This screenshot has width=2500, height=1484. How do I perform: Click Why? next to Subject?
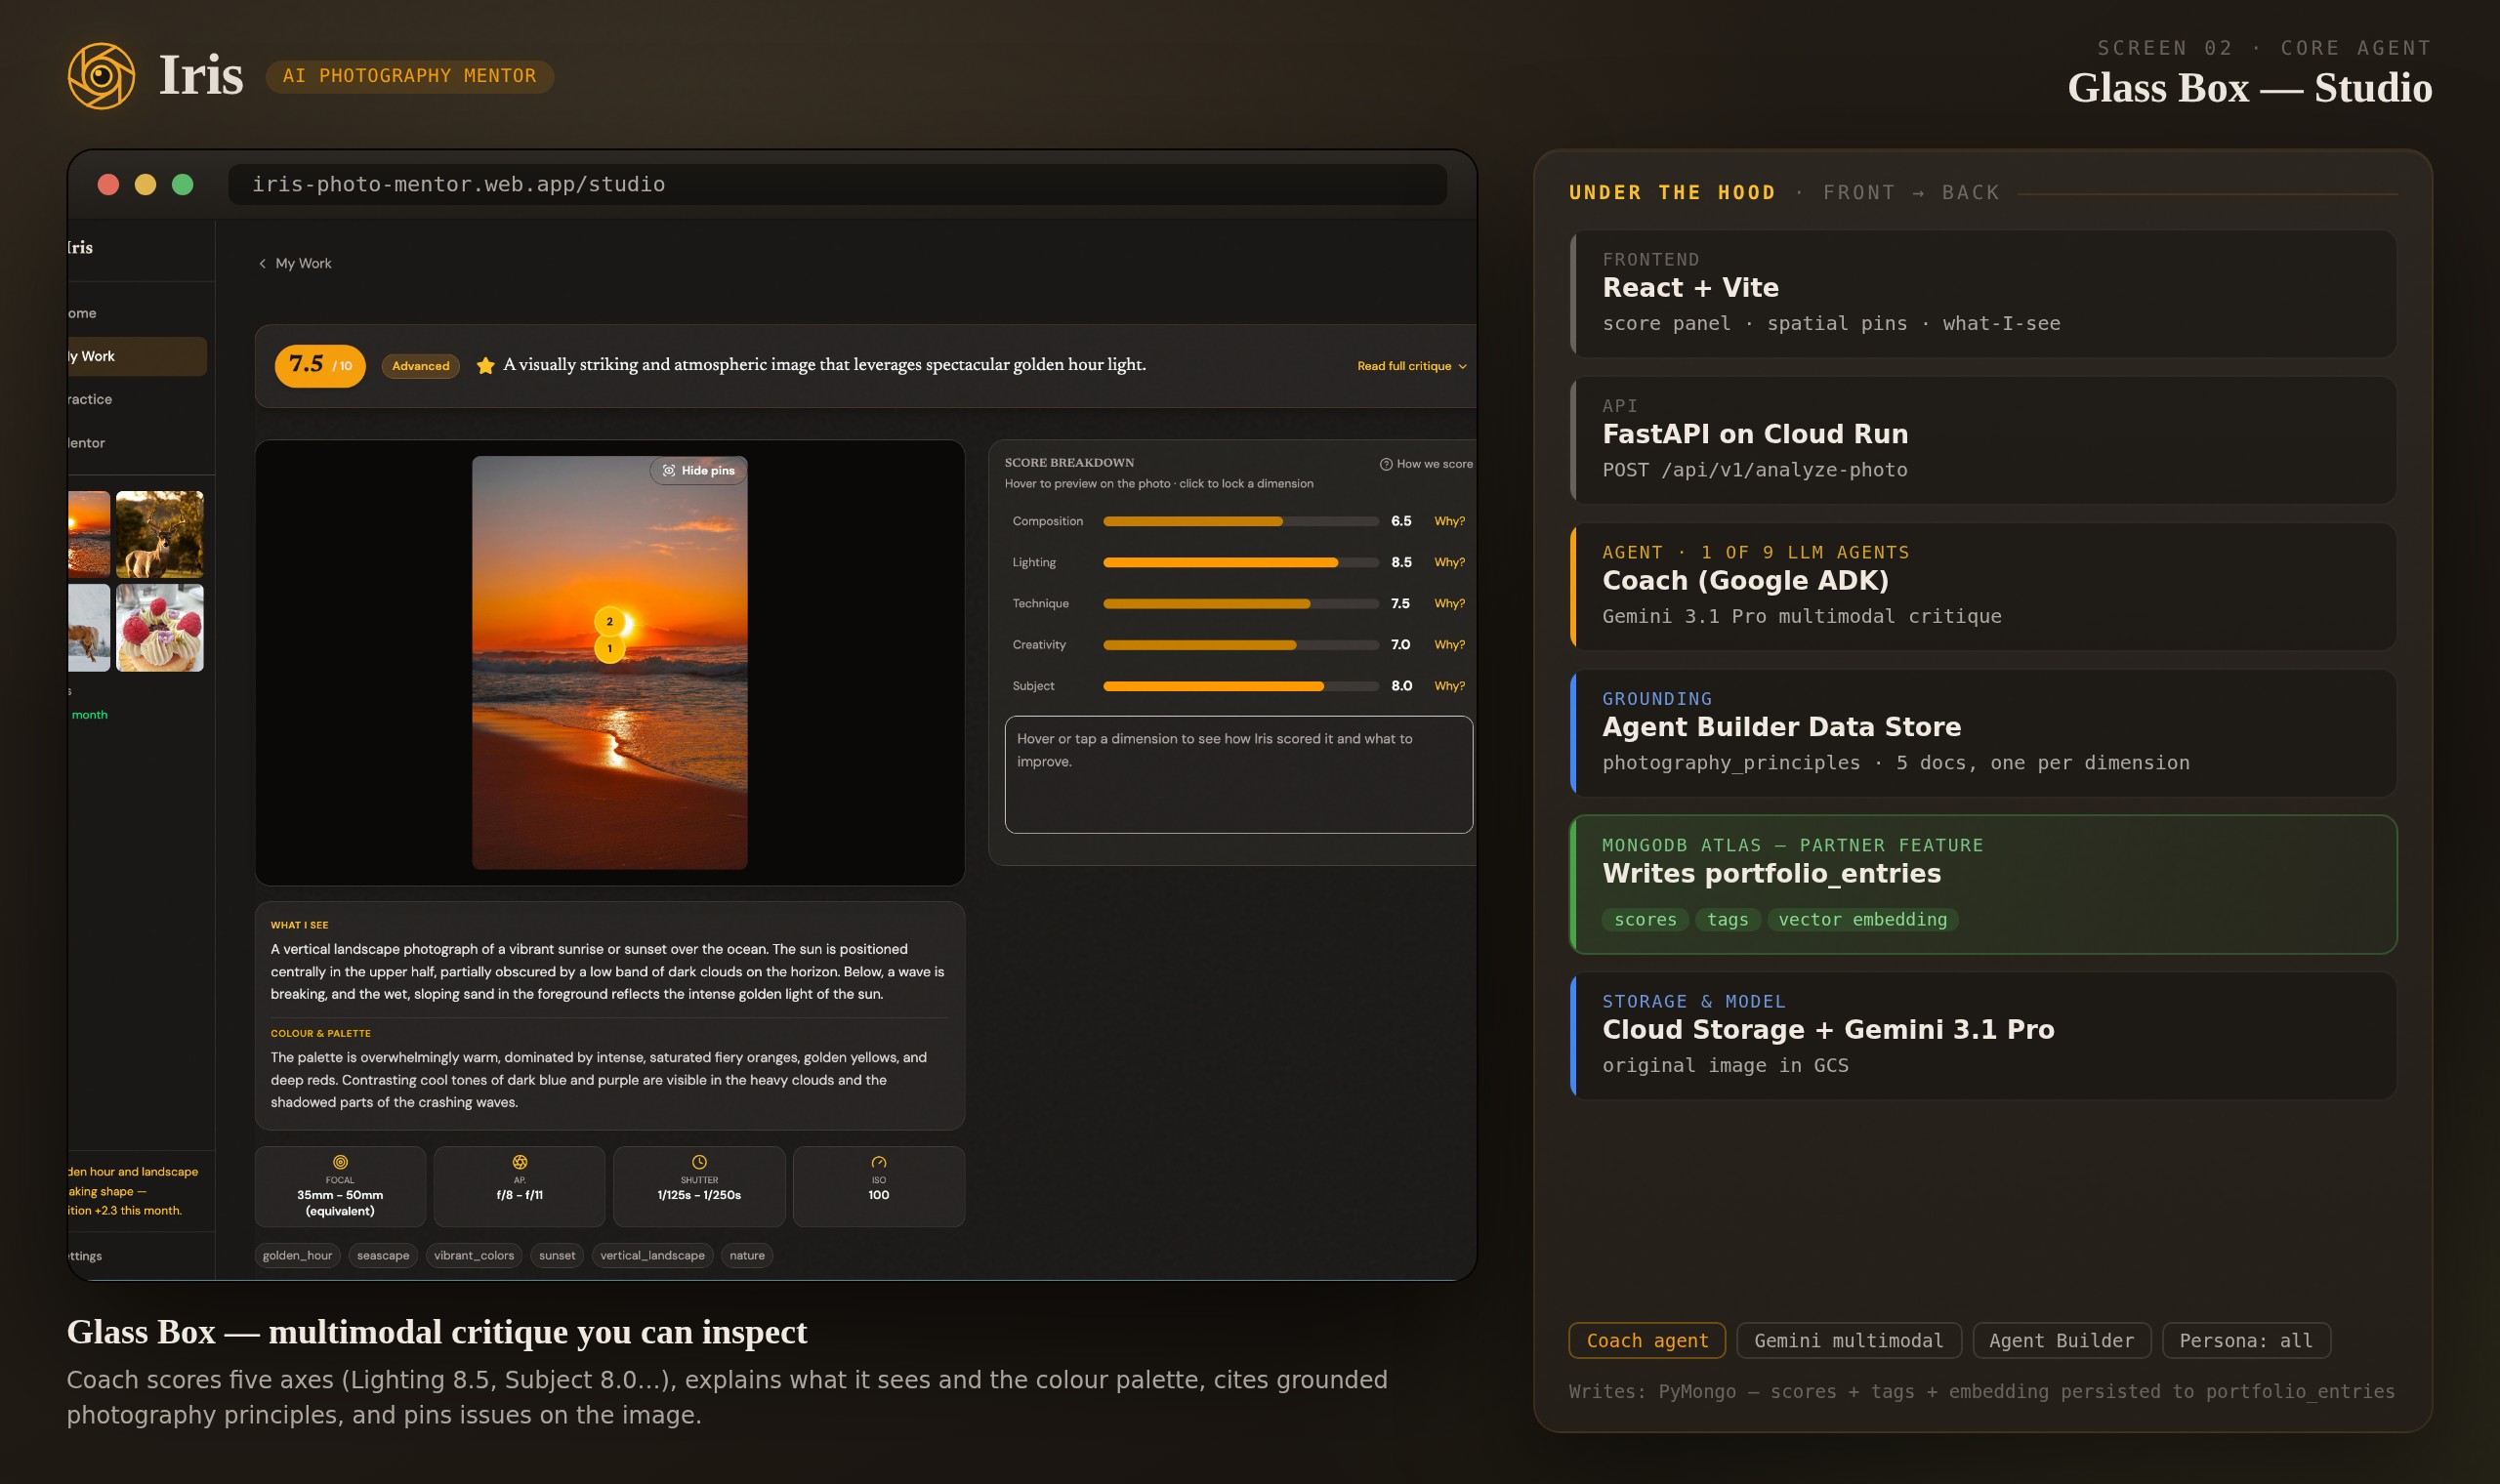[x=1449, y=686]
